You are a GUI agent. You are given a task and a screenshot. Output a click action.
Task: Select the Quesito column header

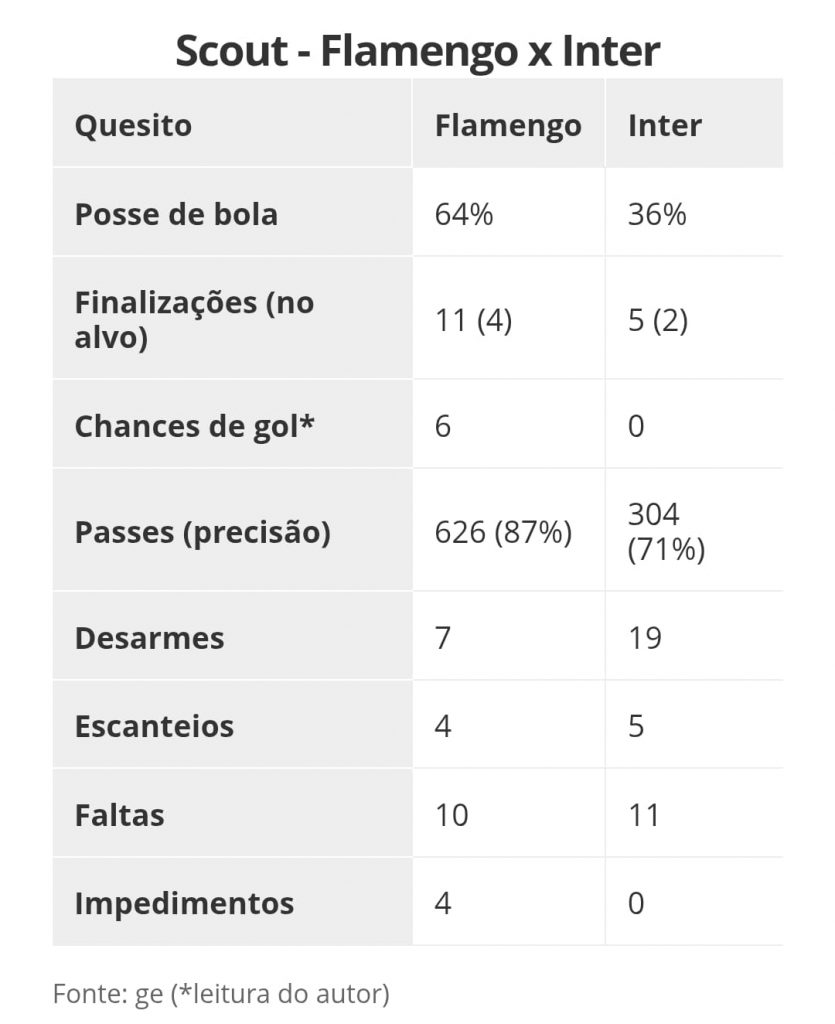pyautogui.click(x=133, y=125)
